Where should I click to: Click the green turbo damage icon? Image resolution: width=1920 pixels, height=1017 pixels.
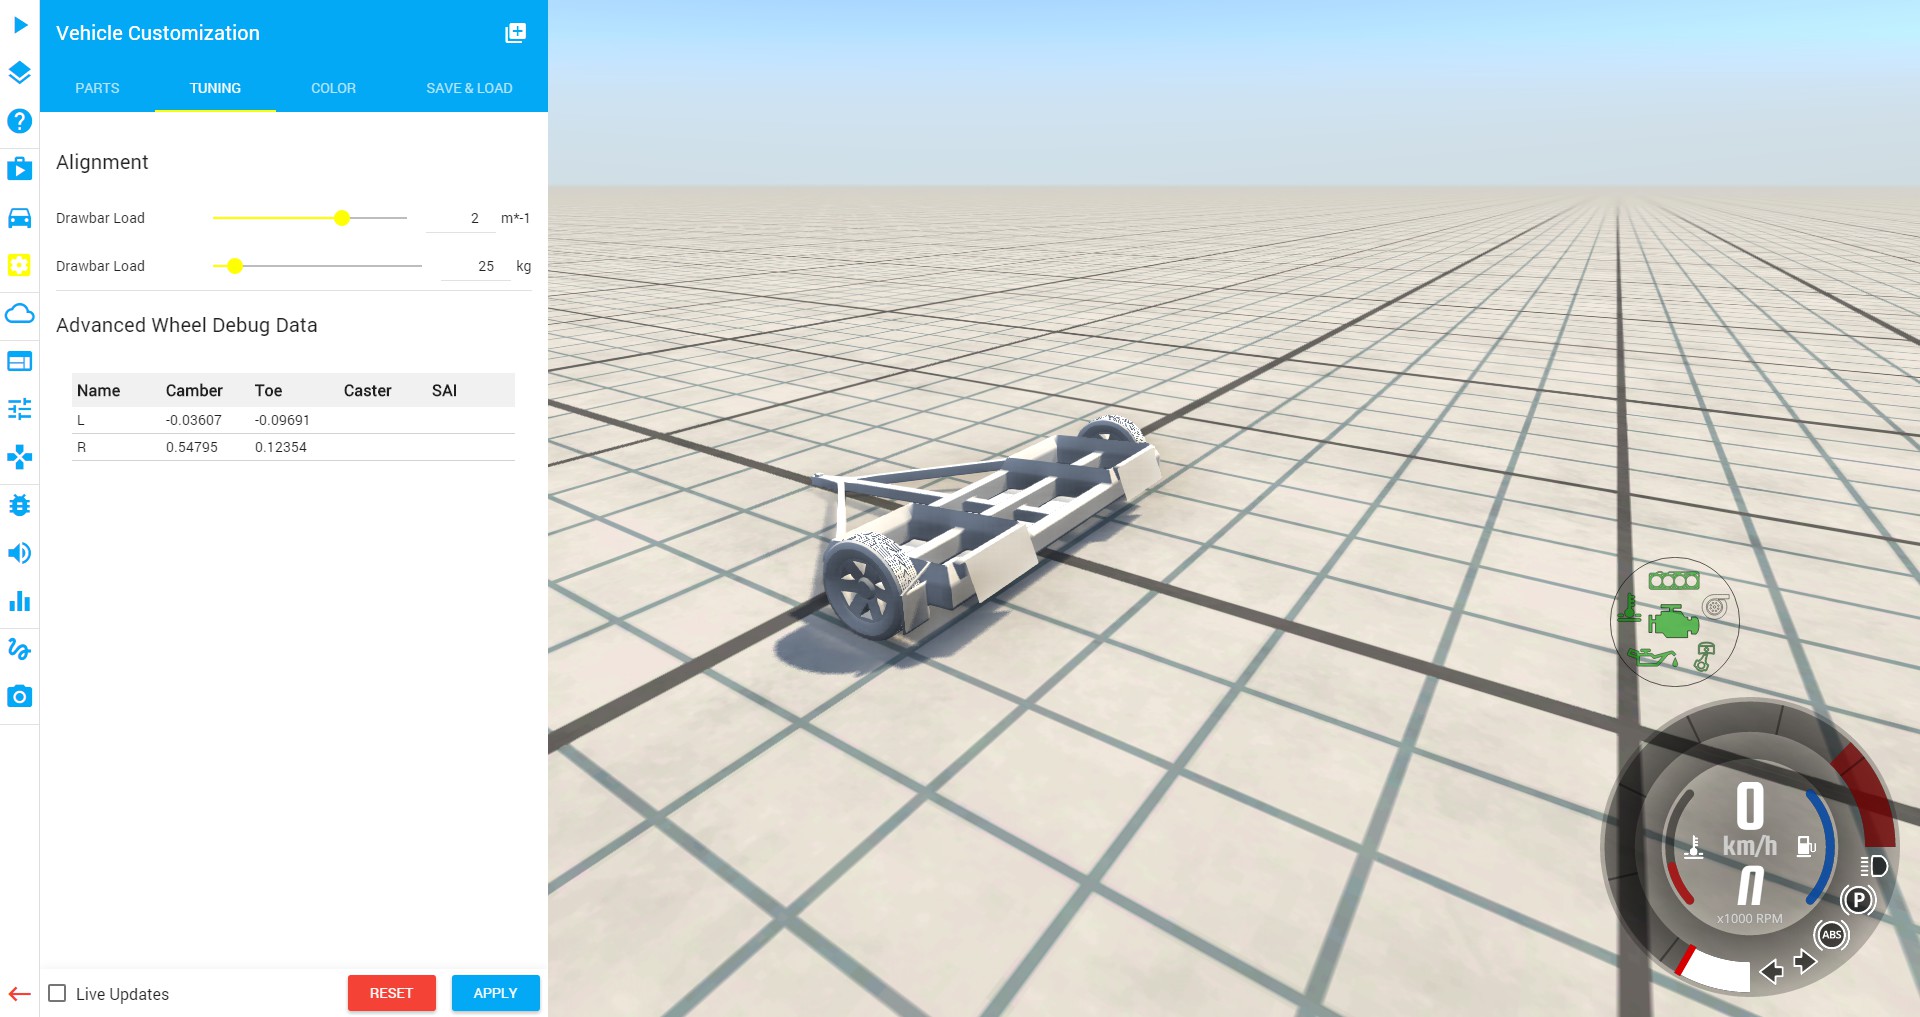point(1715,606)
